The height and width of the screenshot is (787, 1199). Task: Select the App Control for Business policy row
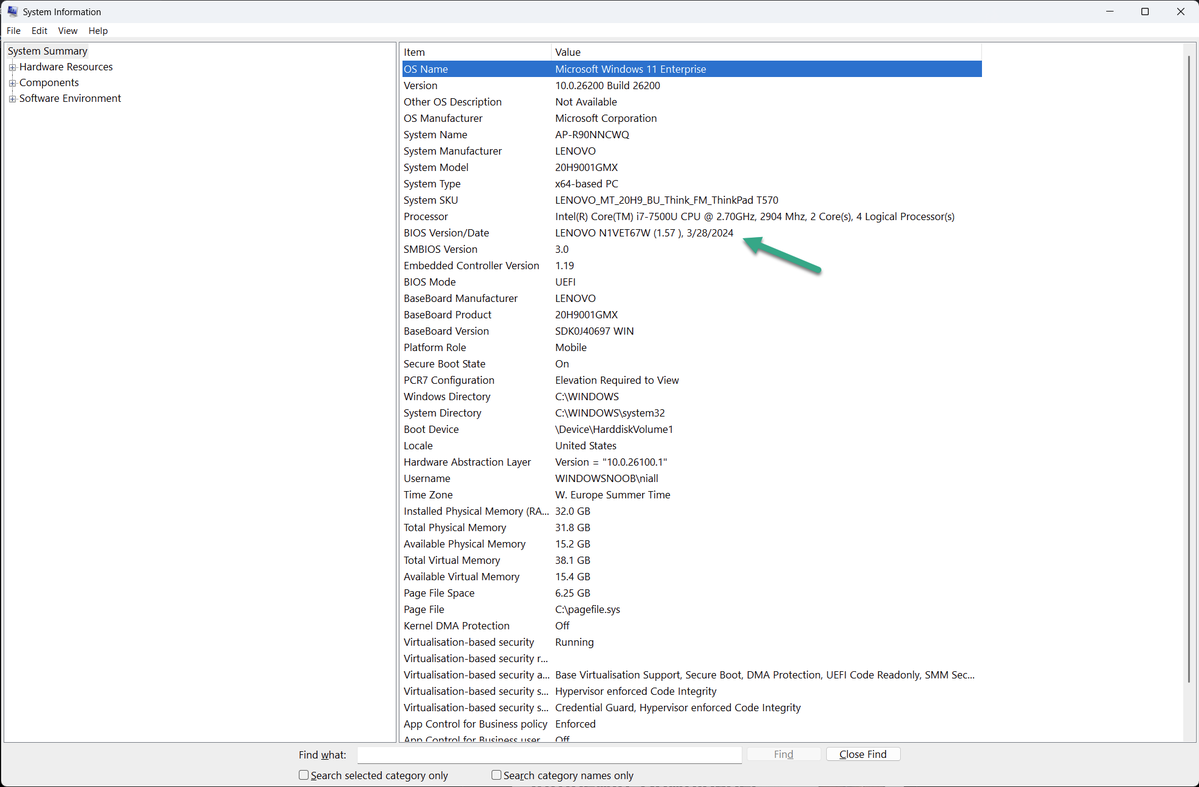click(x=691, y=724)
